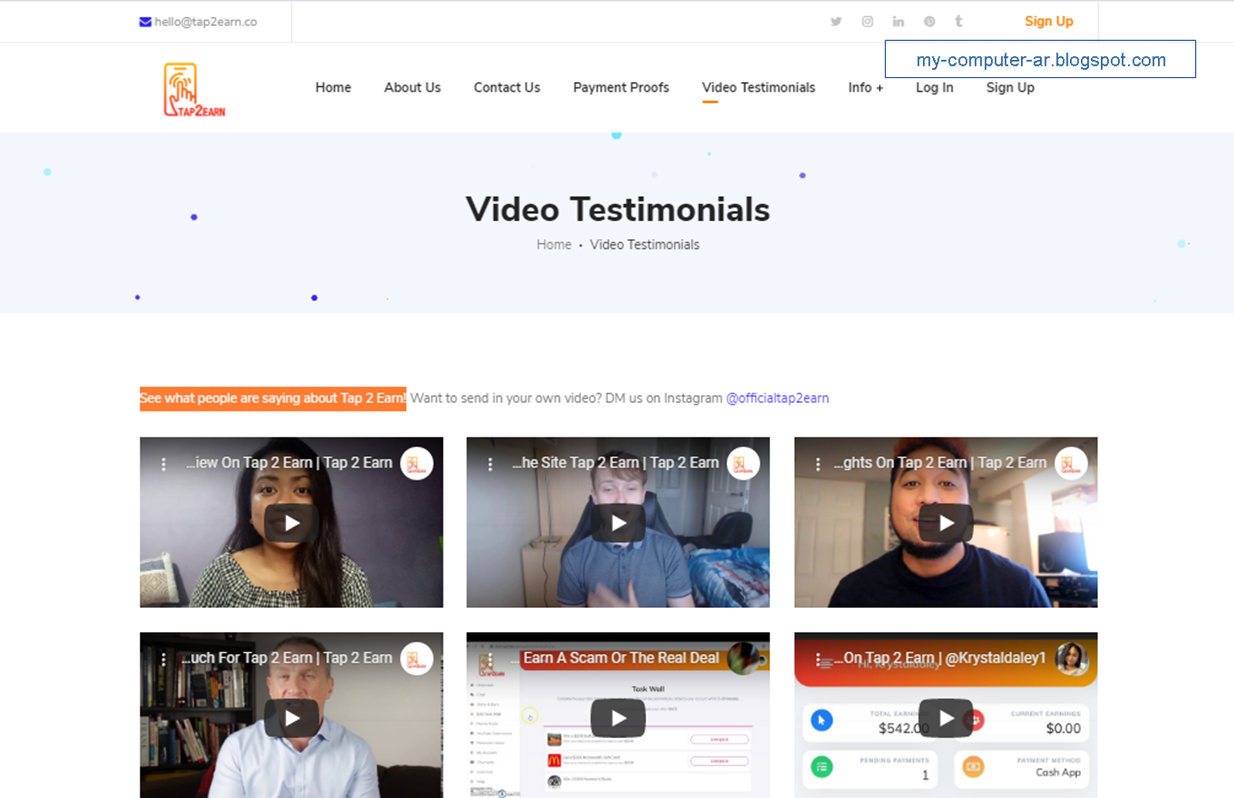
Task: Play 'Earn A Scam Or The Real Deal' video
Action: (618, 717)
